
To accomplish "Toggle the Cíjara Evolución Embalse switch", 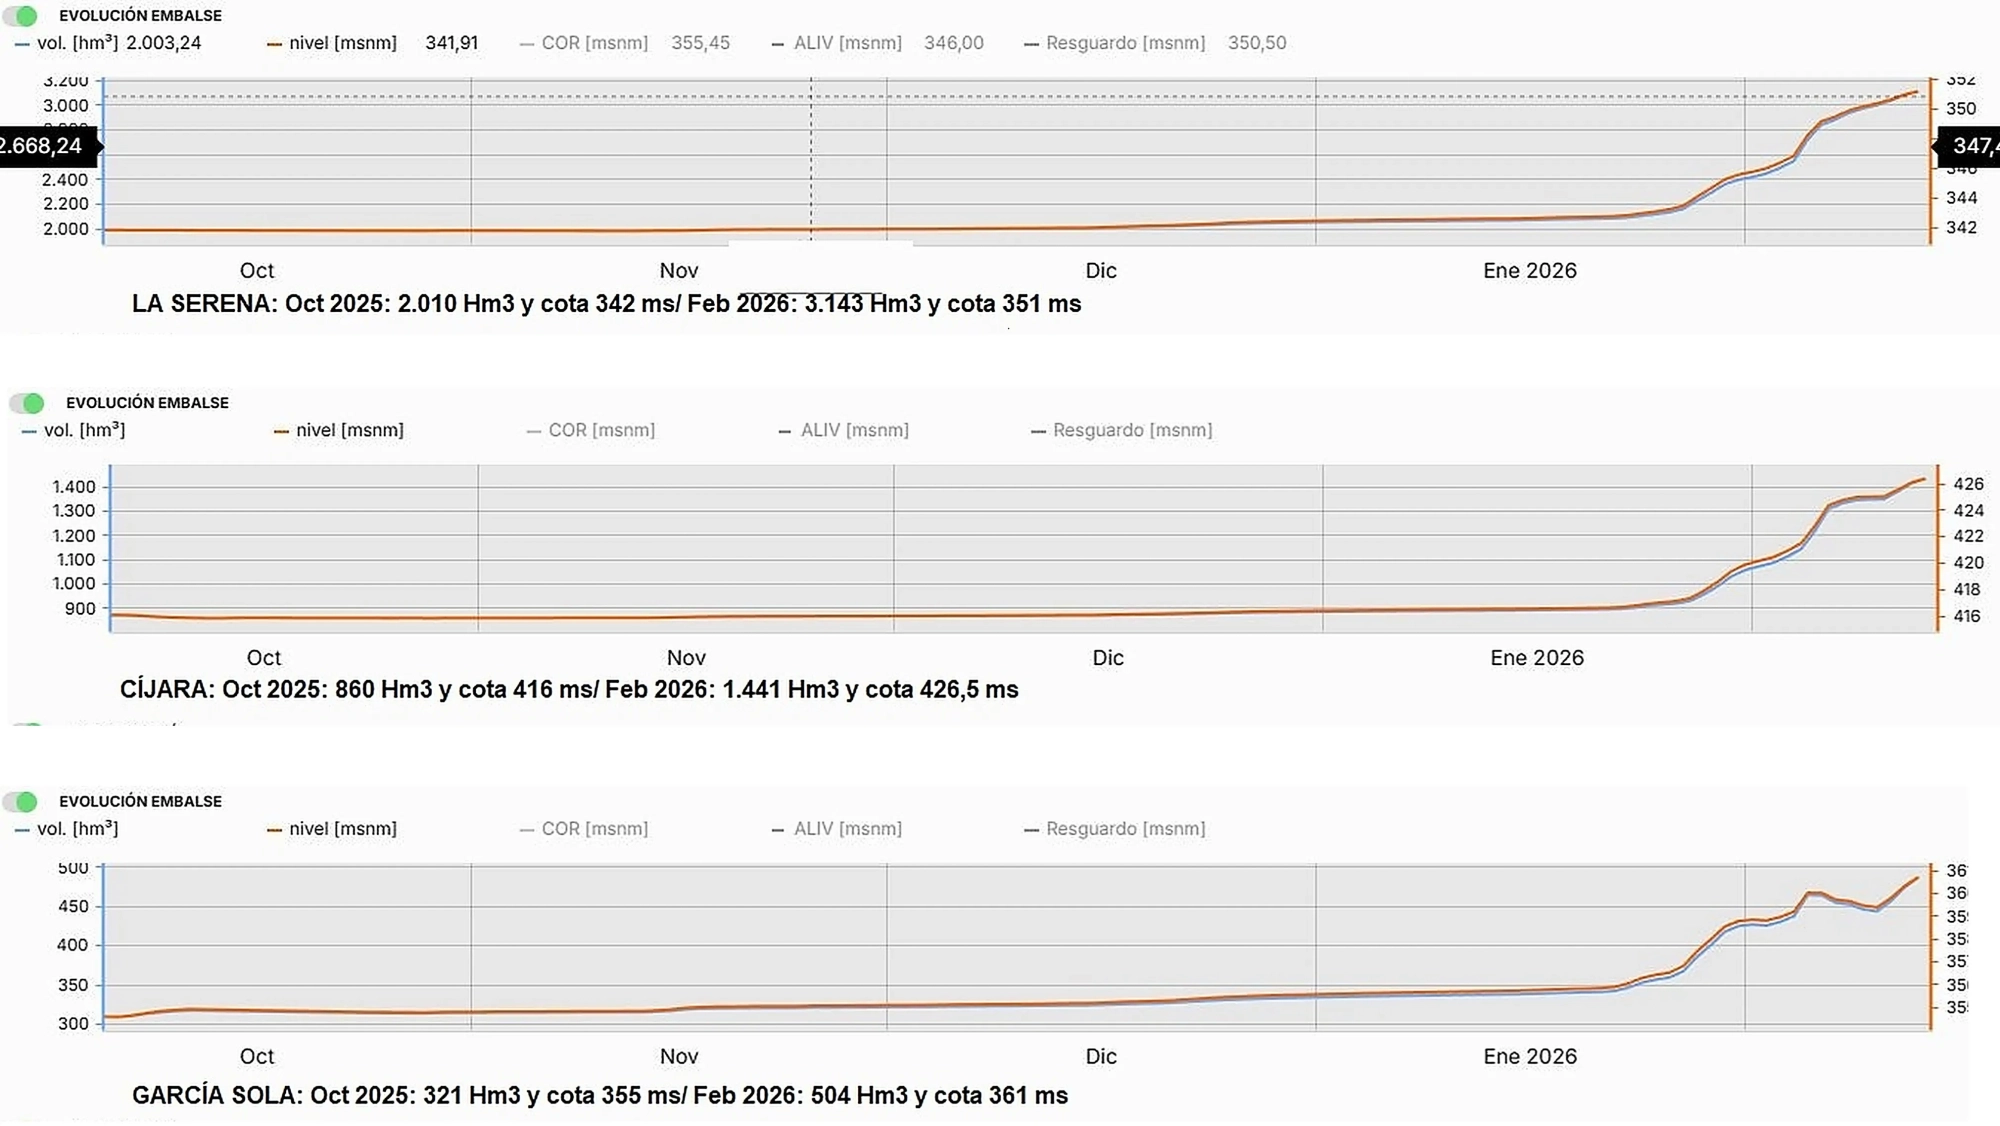I will coord(28,403).
